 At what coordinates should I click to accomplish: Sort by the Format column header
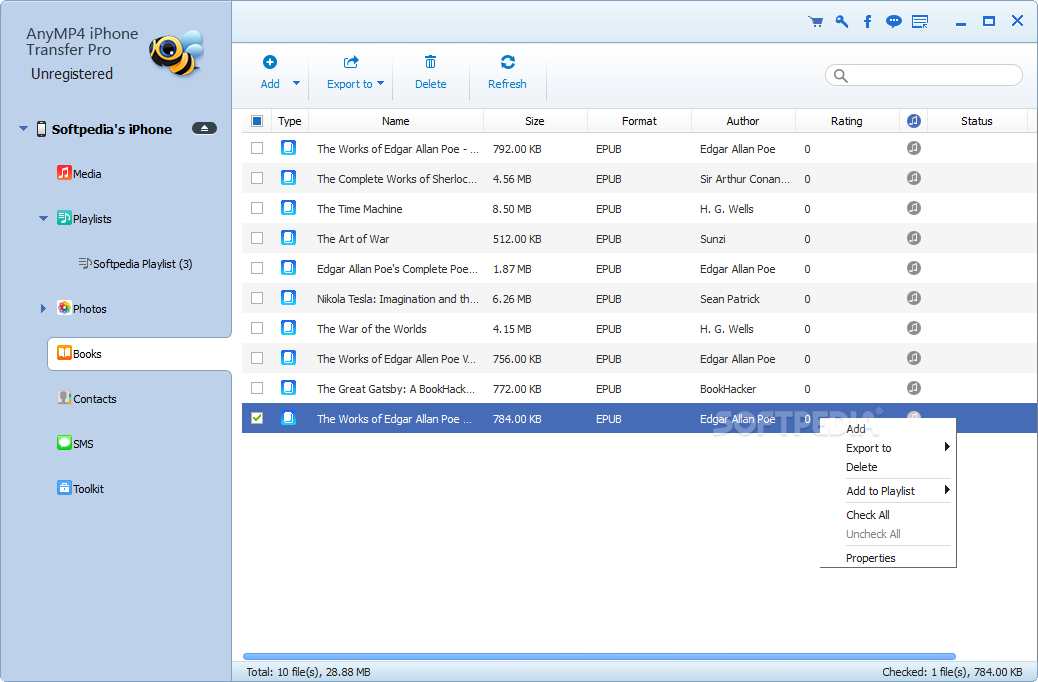point(639,121)
